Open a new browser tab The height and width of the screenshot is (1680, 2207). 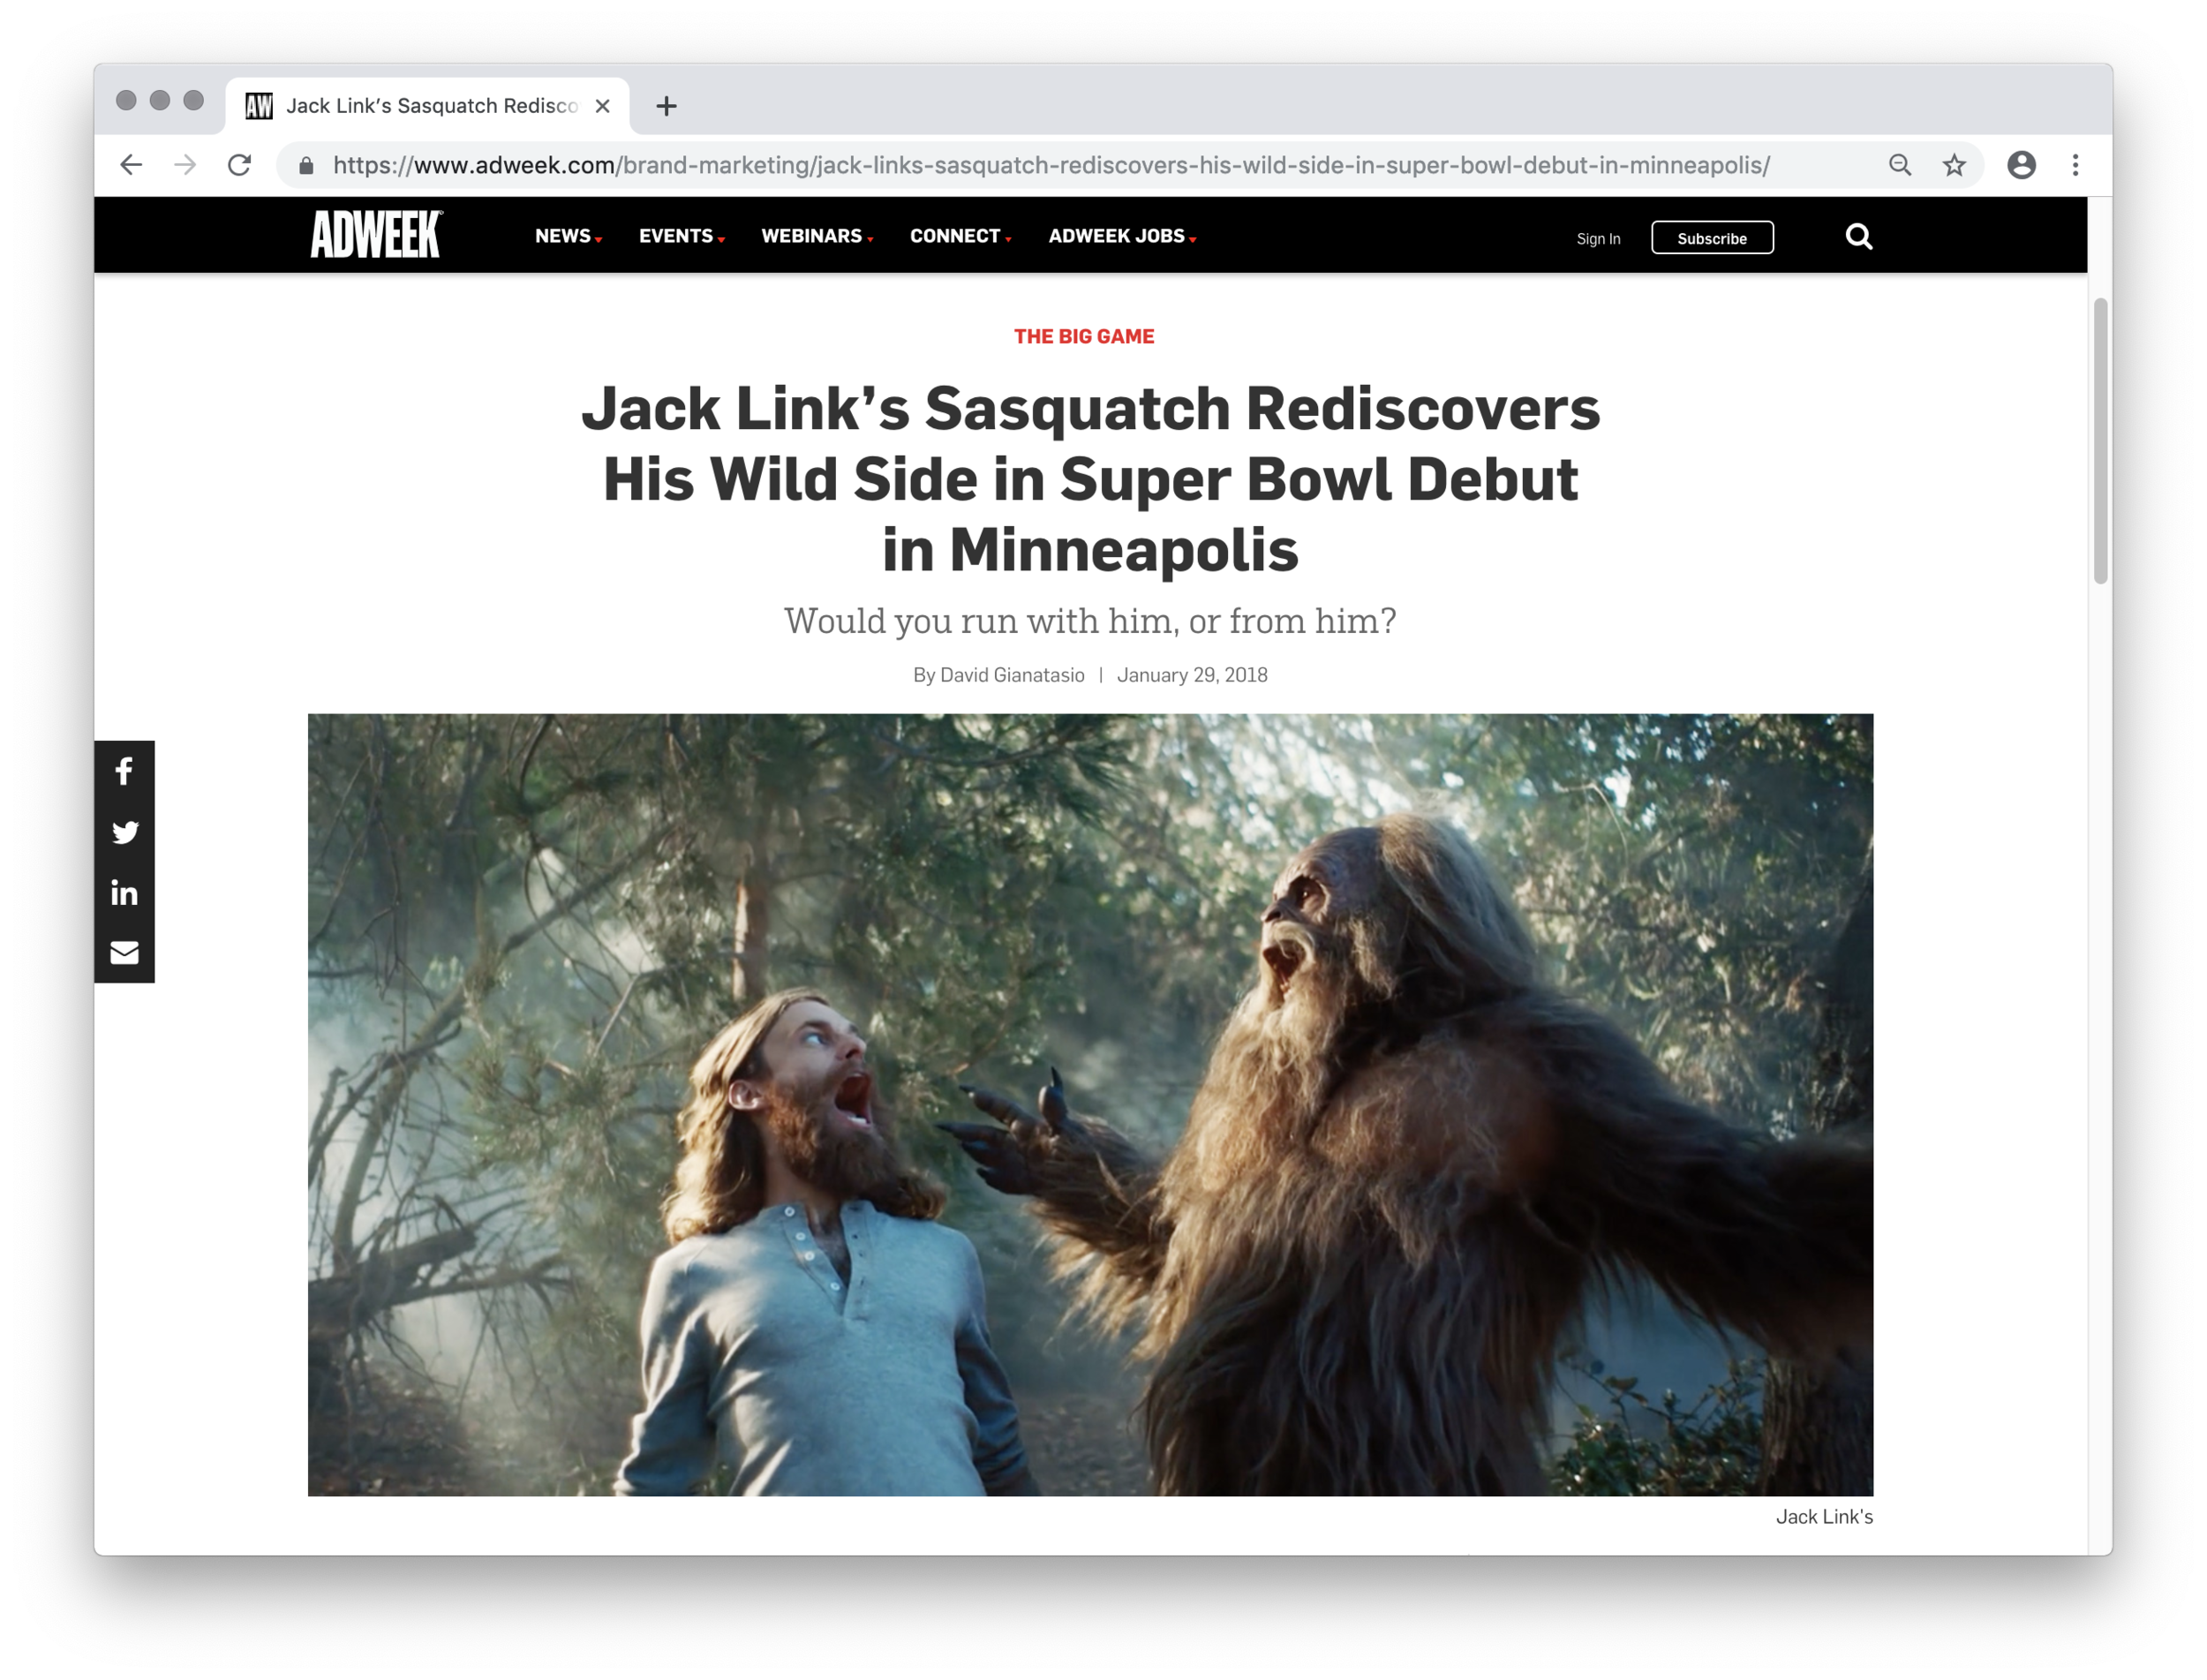[666, 106]
